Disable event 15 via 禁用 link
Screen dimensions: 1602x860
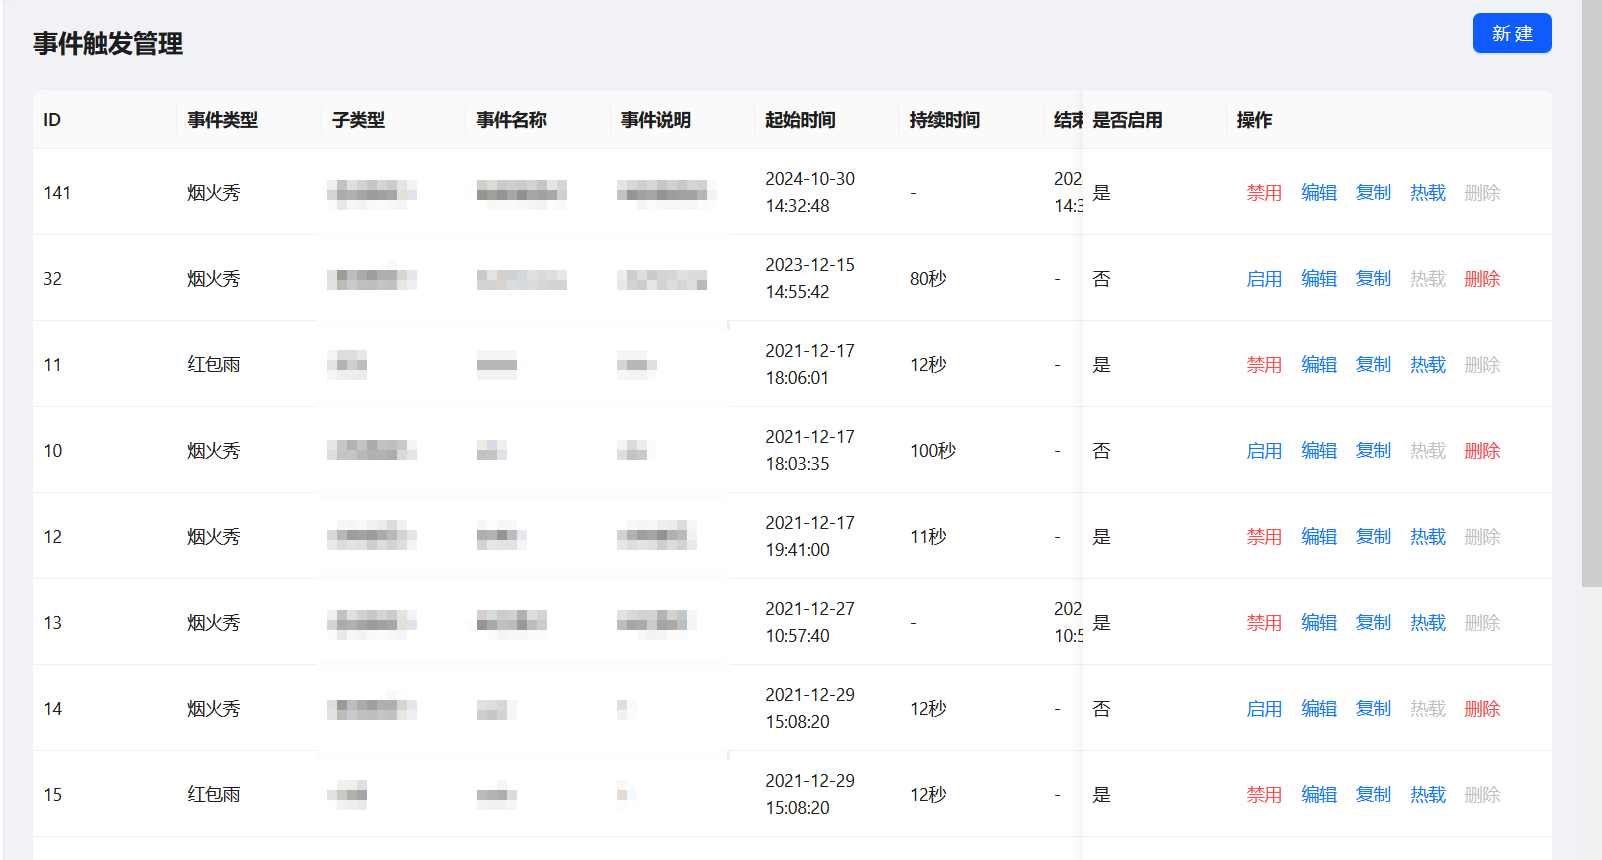tap(1263, 795)
